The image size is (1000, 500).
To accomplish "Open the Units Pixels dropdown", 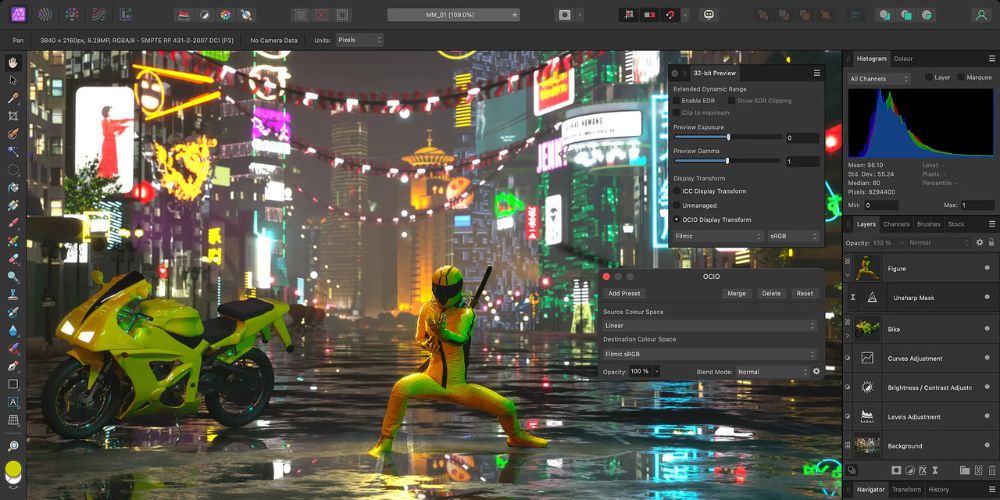I will click(360, 40).
